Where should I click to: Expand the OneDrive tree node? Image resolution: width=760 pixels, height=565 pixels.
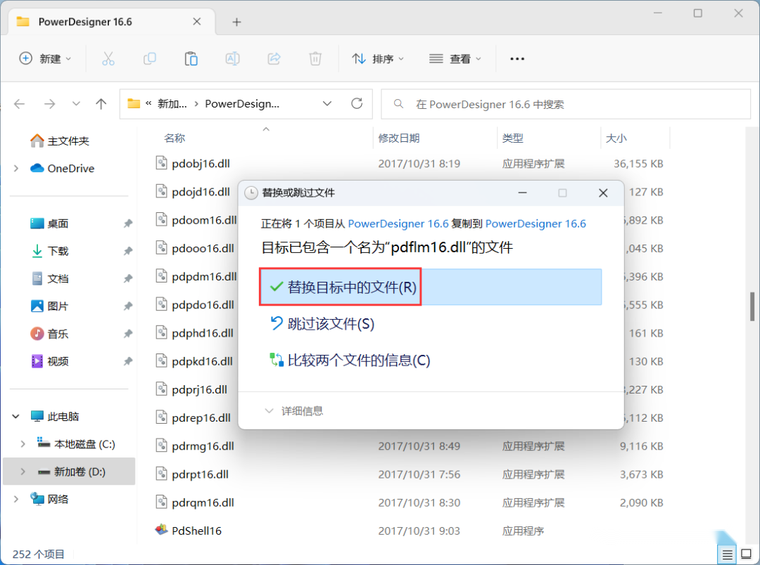[16, 168]
